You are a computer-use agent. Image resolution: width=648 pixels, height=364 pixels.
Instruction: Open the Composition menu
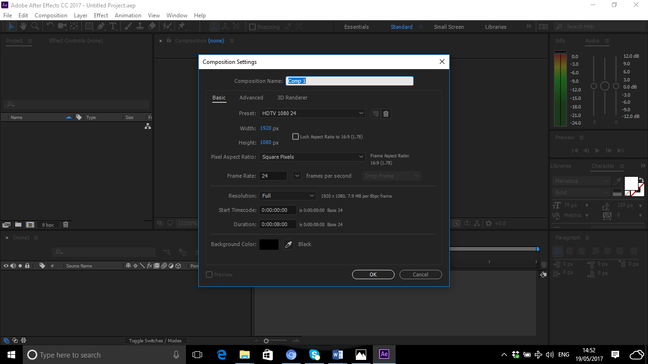[51, 15]
